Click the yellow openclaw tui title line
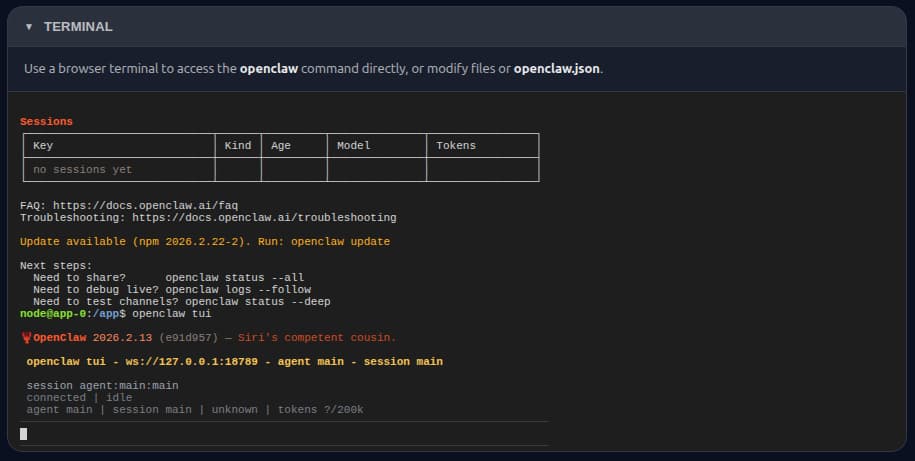Image resolution: width=915 pixels, height=461 pixels. coord(234,361)
